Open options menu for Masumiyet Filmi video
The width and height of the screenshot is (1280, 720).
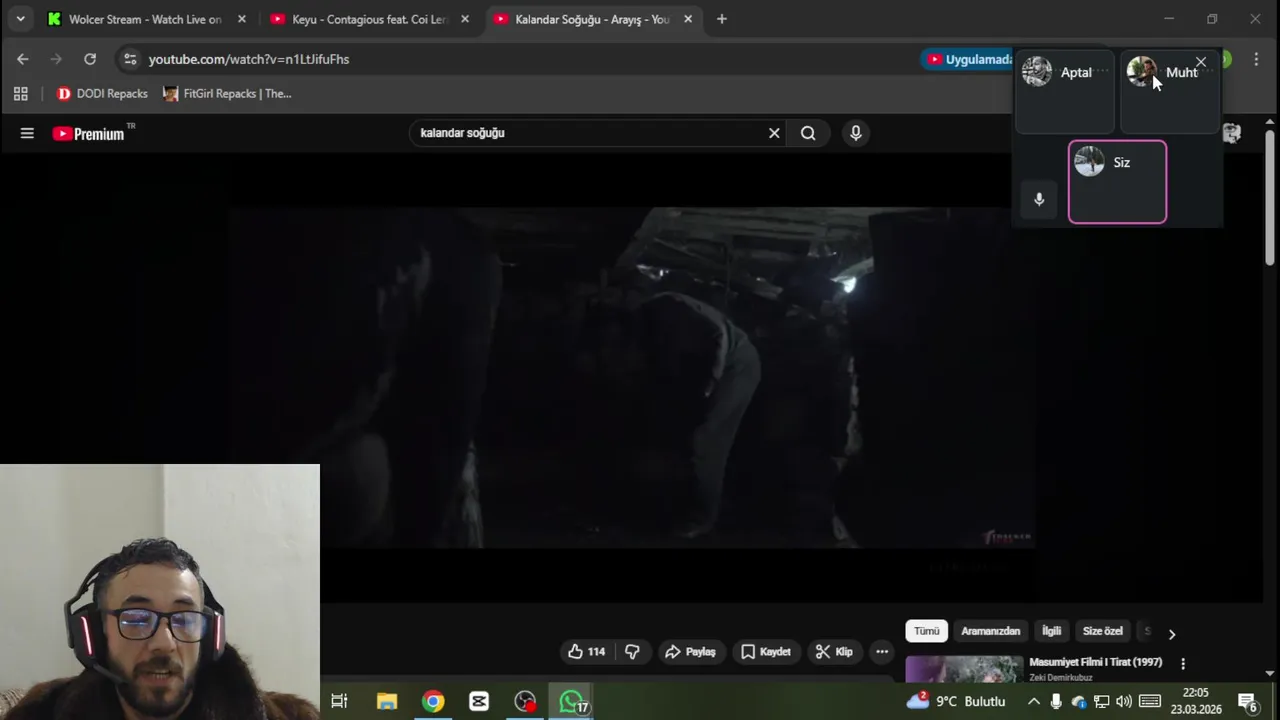point(1183,663)
